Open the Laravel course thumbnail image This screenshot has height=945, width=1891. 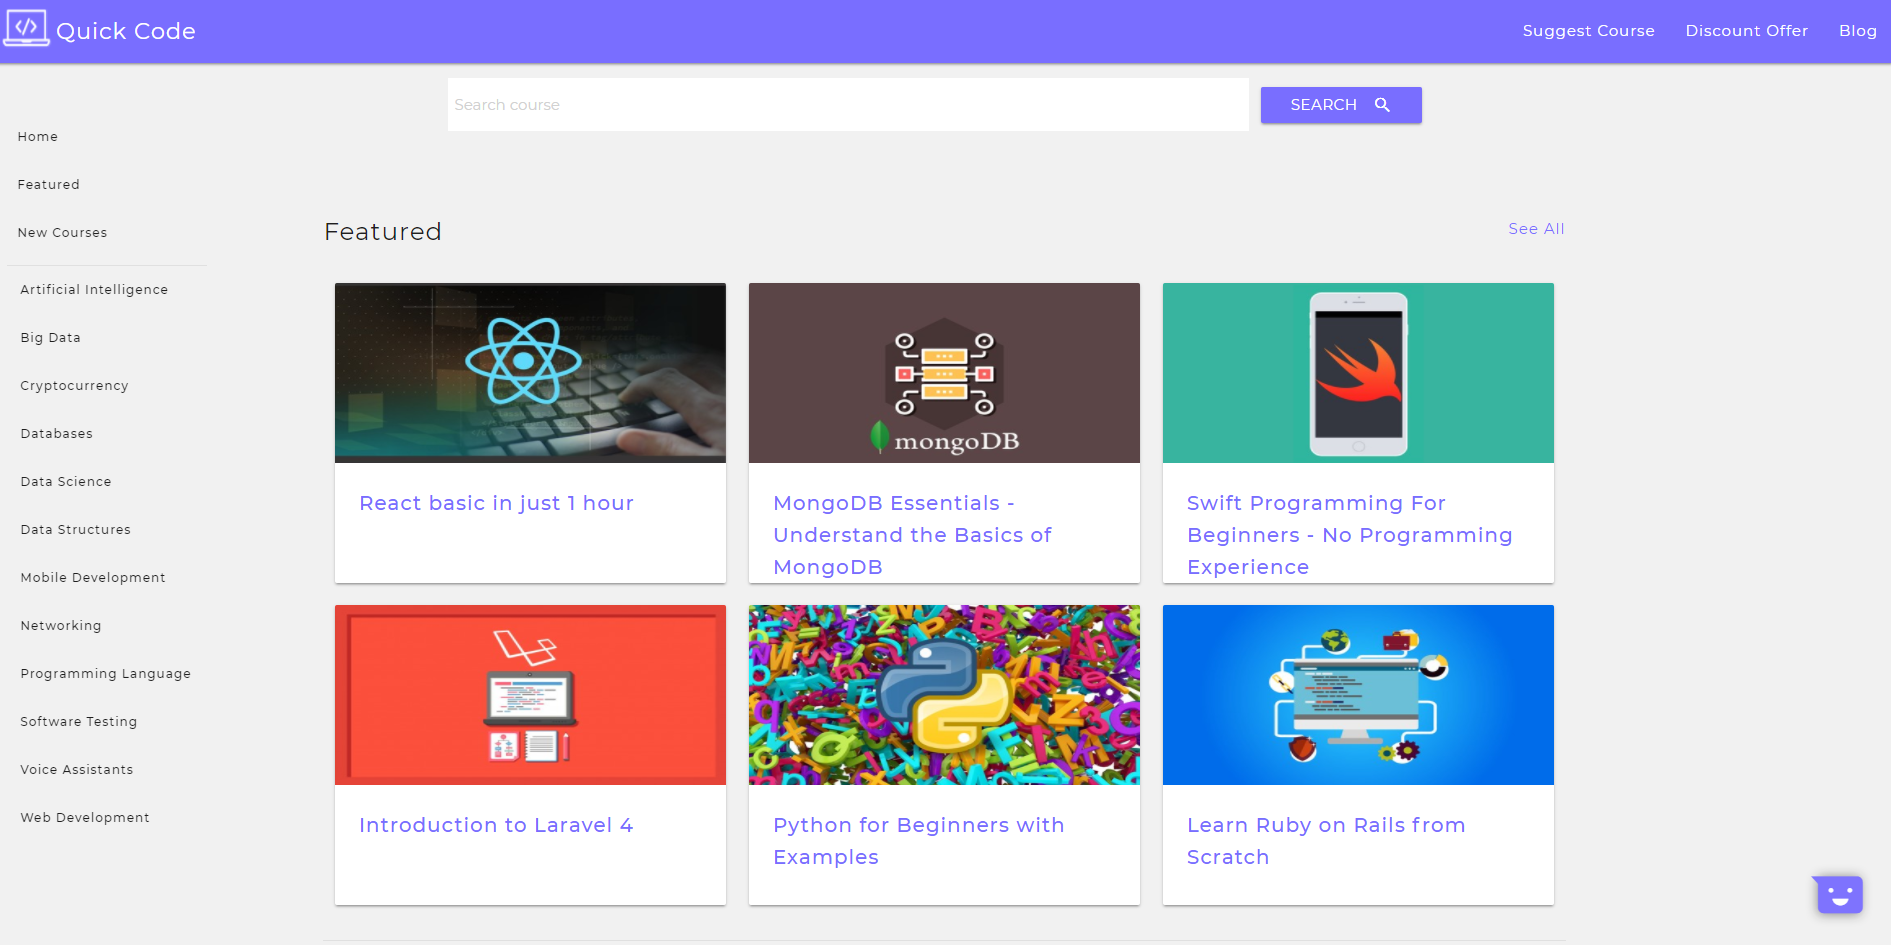[x=530, y=695]
